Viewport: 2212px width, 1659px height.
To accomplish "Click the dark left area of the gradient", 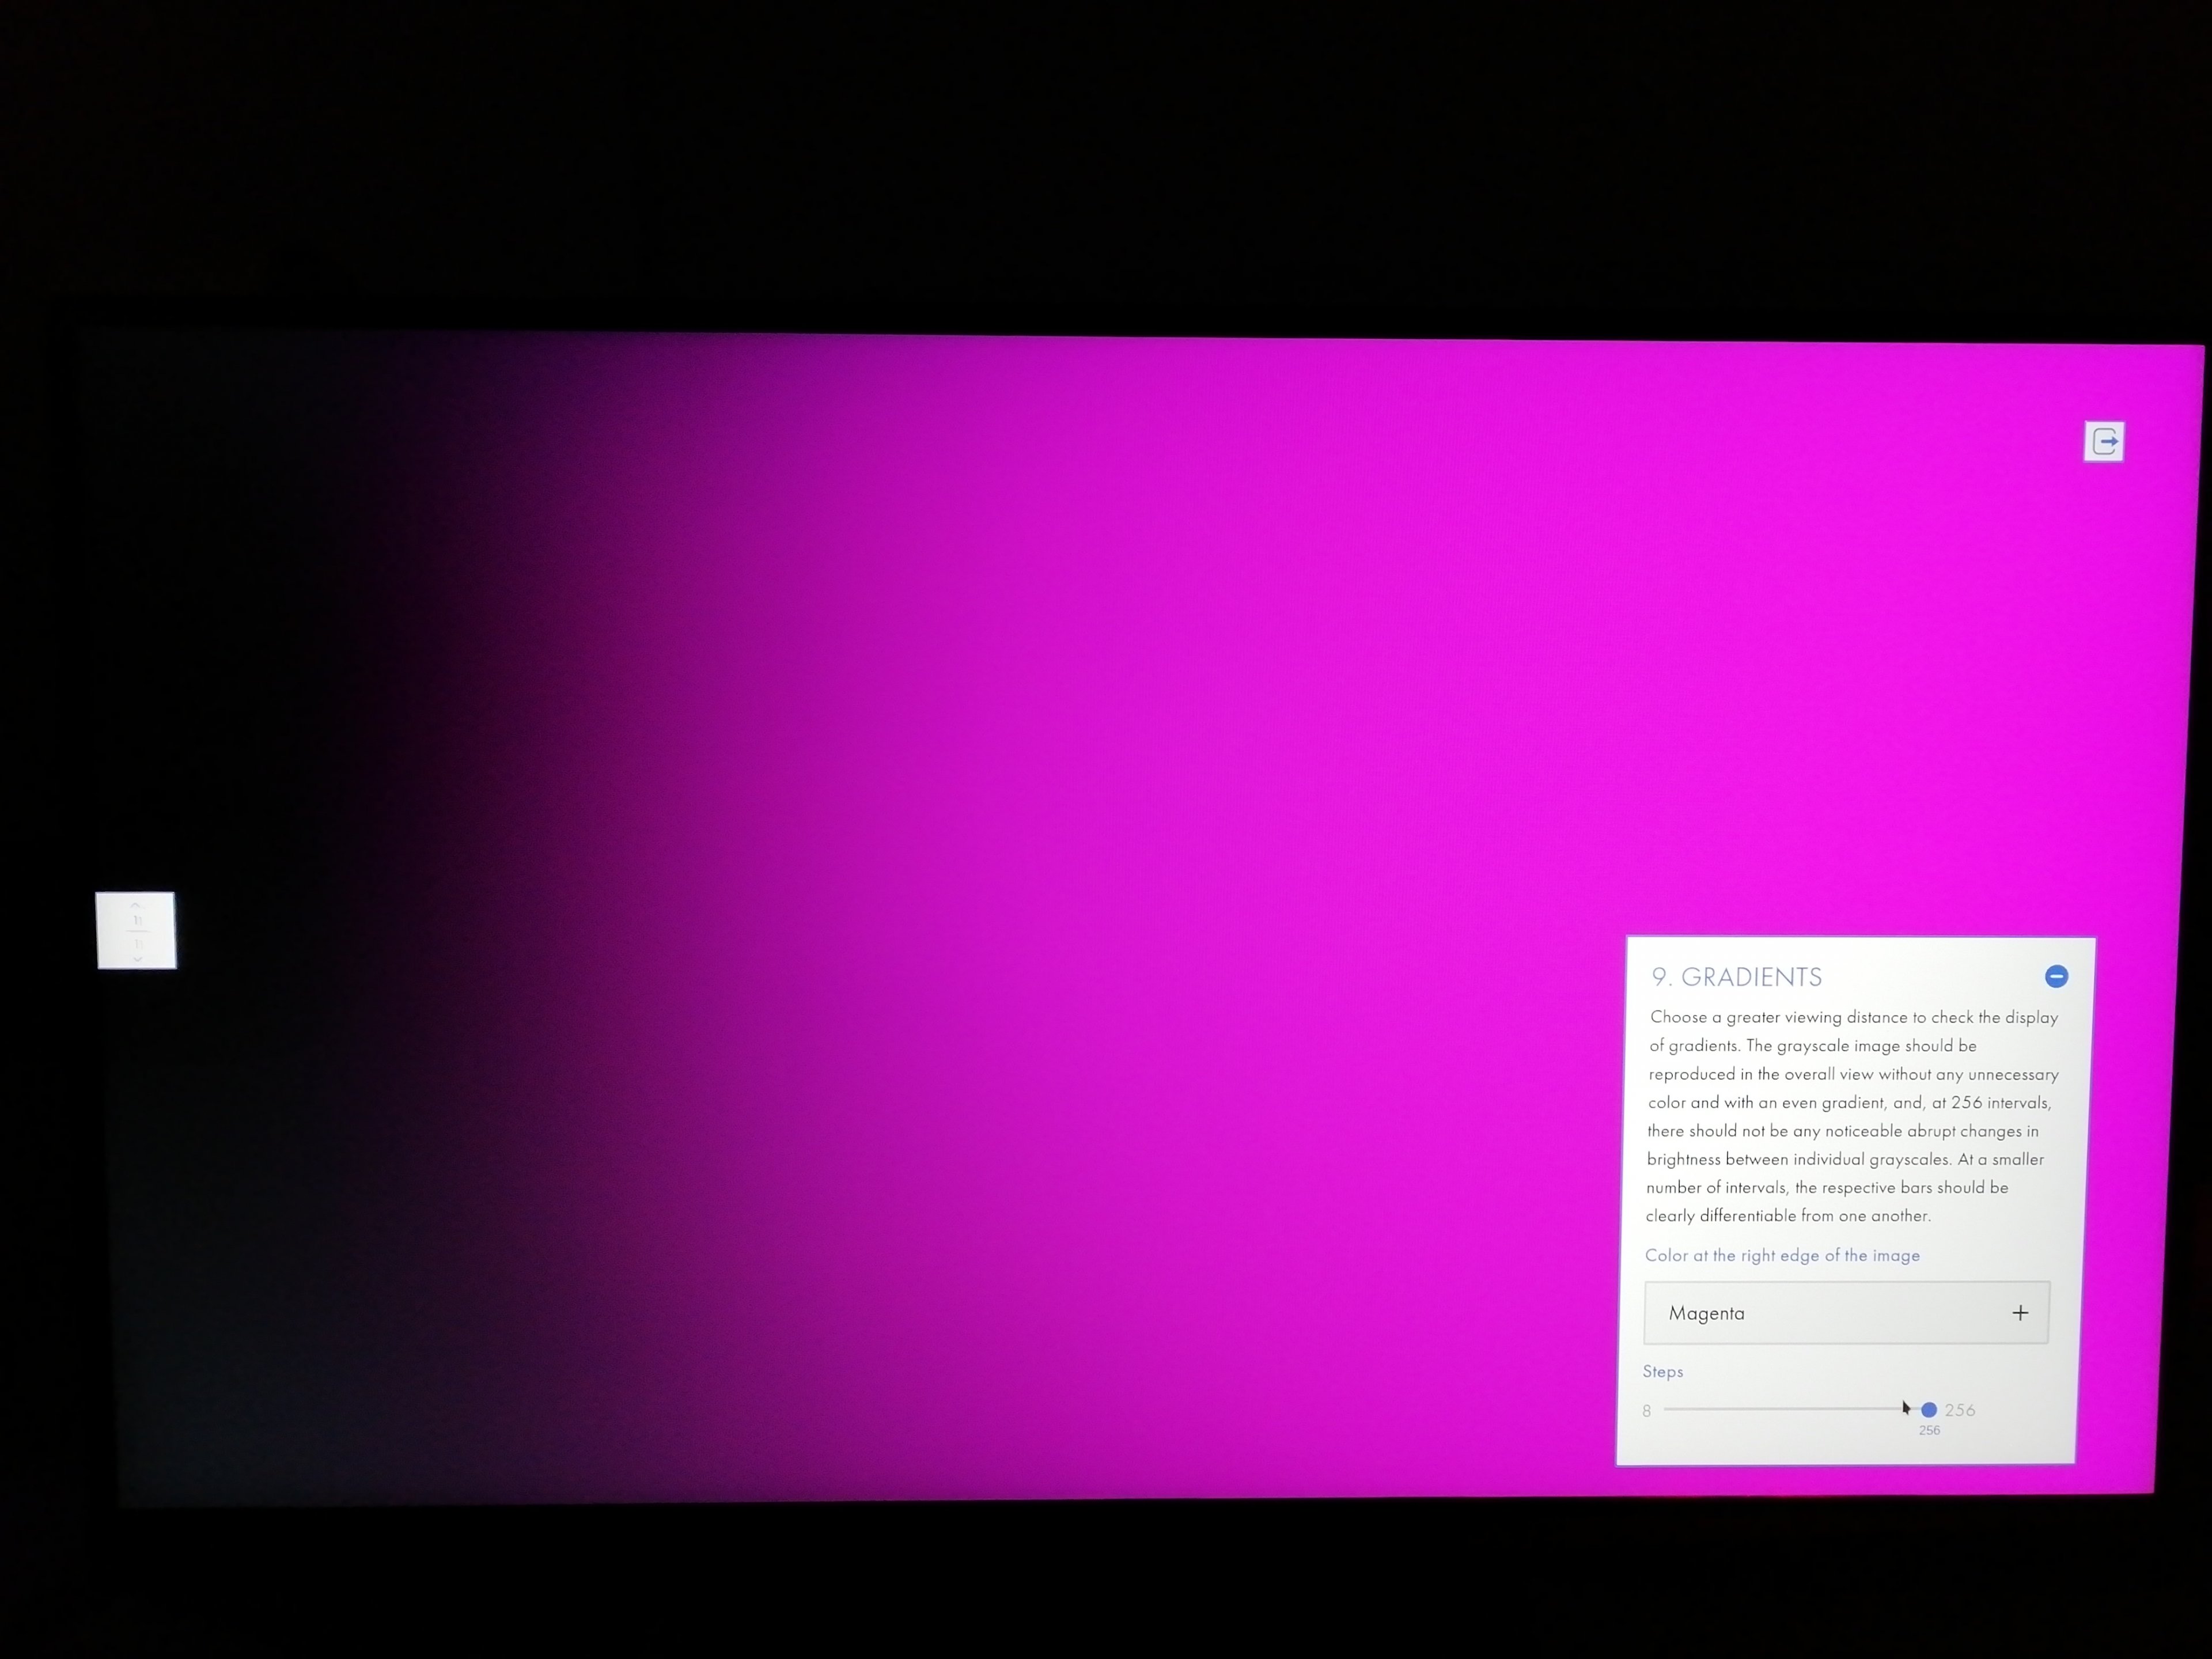I will (x=250, y=650).
